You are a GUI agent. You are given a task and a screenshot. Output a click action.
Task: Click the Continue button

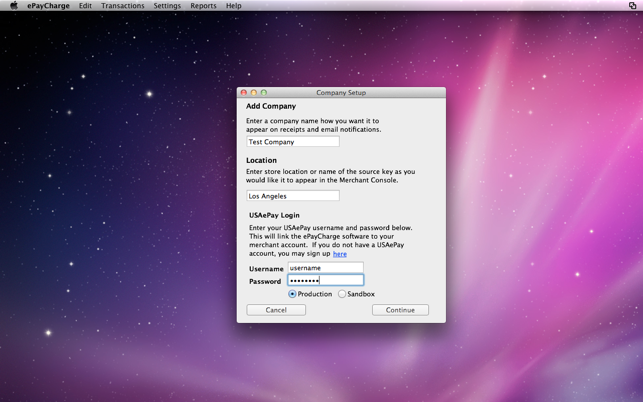point(400,310)
